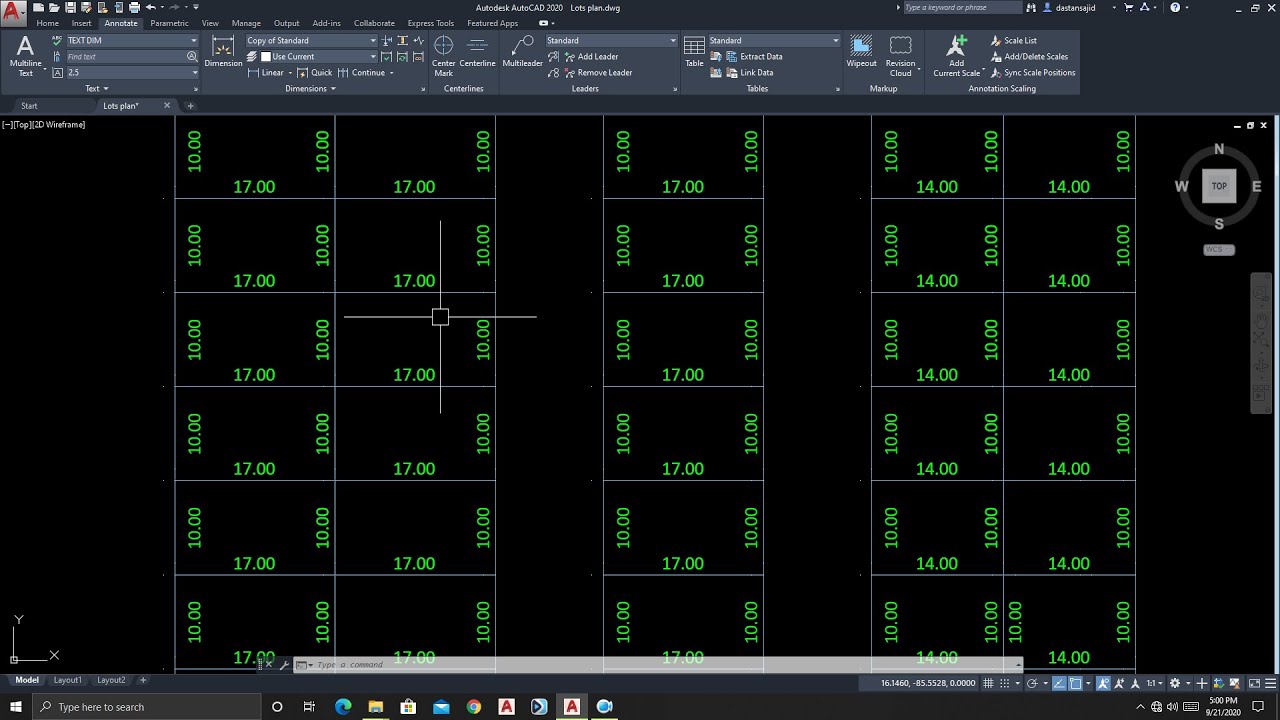The width and height of the screenshot is (1280, 720).
Task: Select the Revision Cloud tool
Action: click(901, 56)
